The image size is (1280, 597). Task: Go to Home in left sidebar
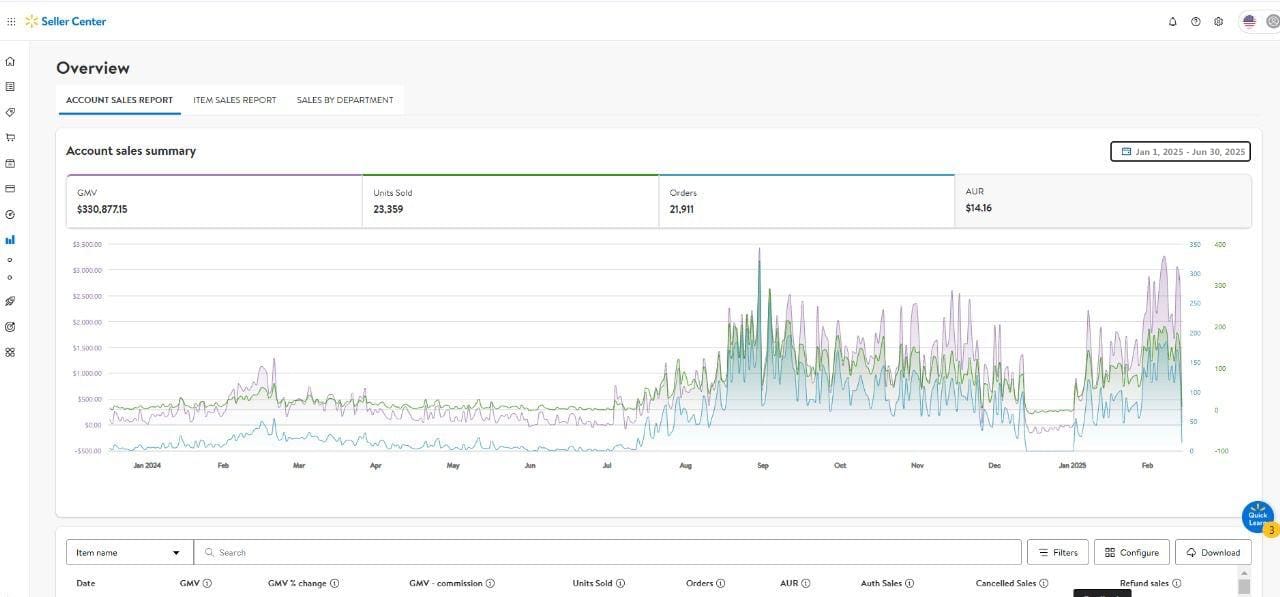click(x=10, y=61)
